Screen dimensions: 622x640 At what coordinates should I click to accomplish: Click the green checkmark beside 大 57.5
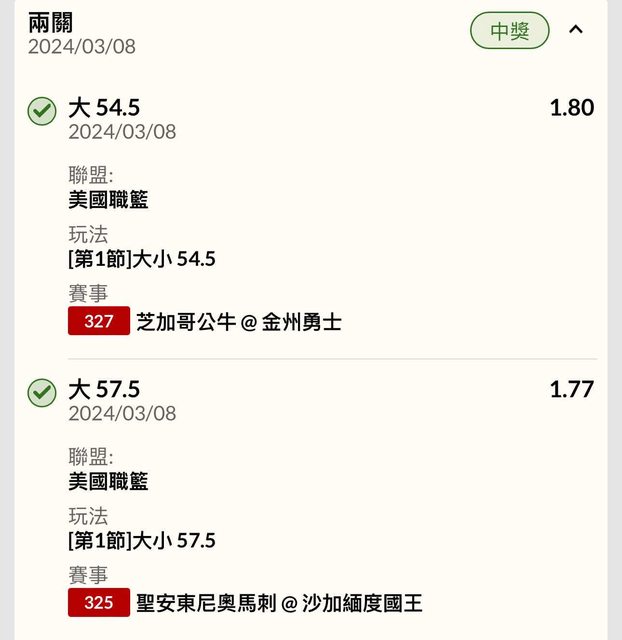[x=42, y=393]
